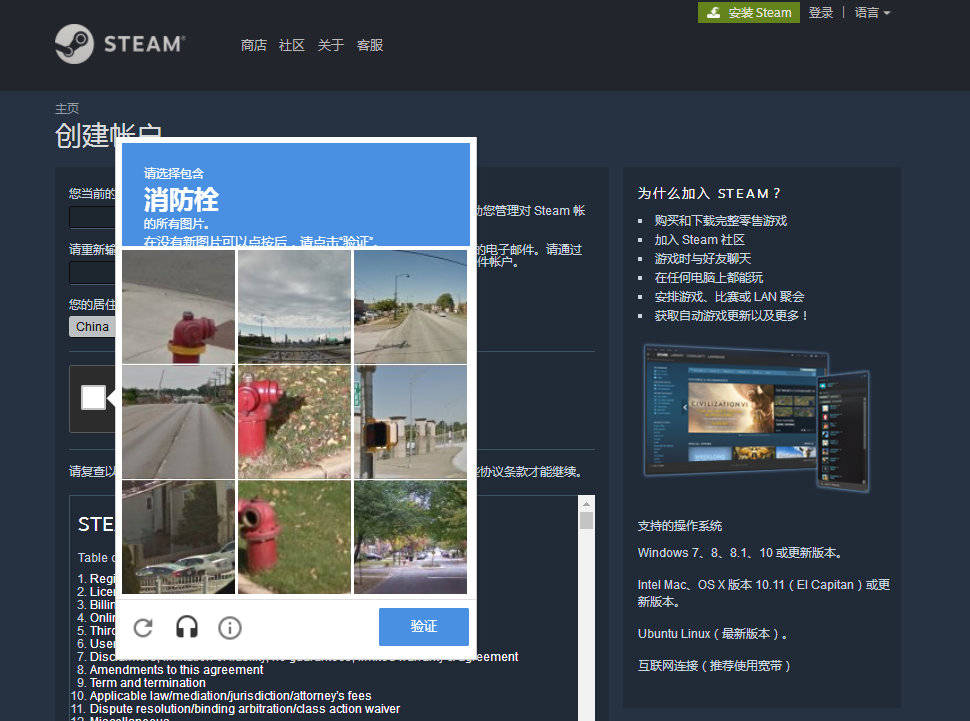
Task: Select the center red hydrant tile
Action: [293, 420]
